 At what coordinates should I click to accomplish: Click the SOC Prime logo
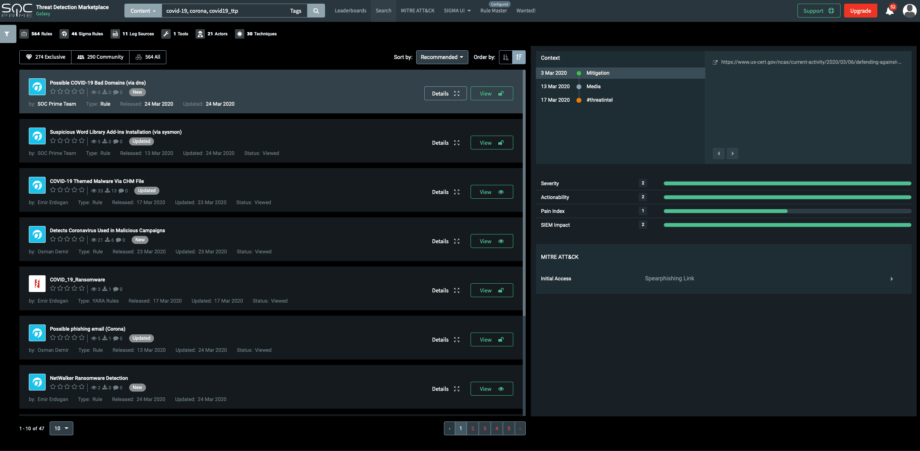pyautogui.click(x=16, y=11)
